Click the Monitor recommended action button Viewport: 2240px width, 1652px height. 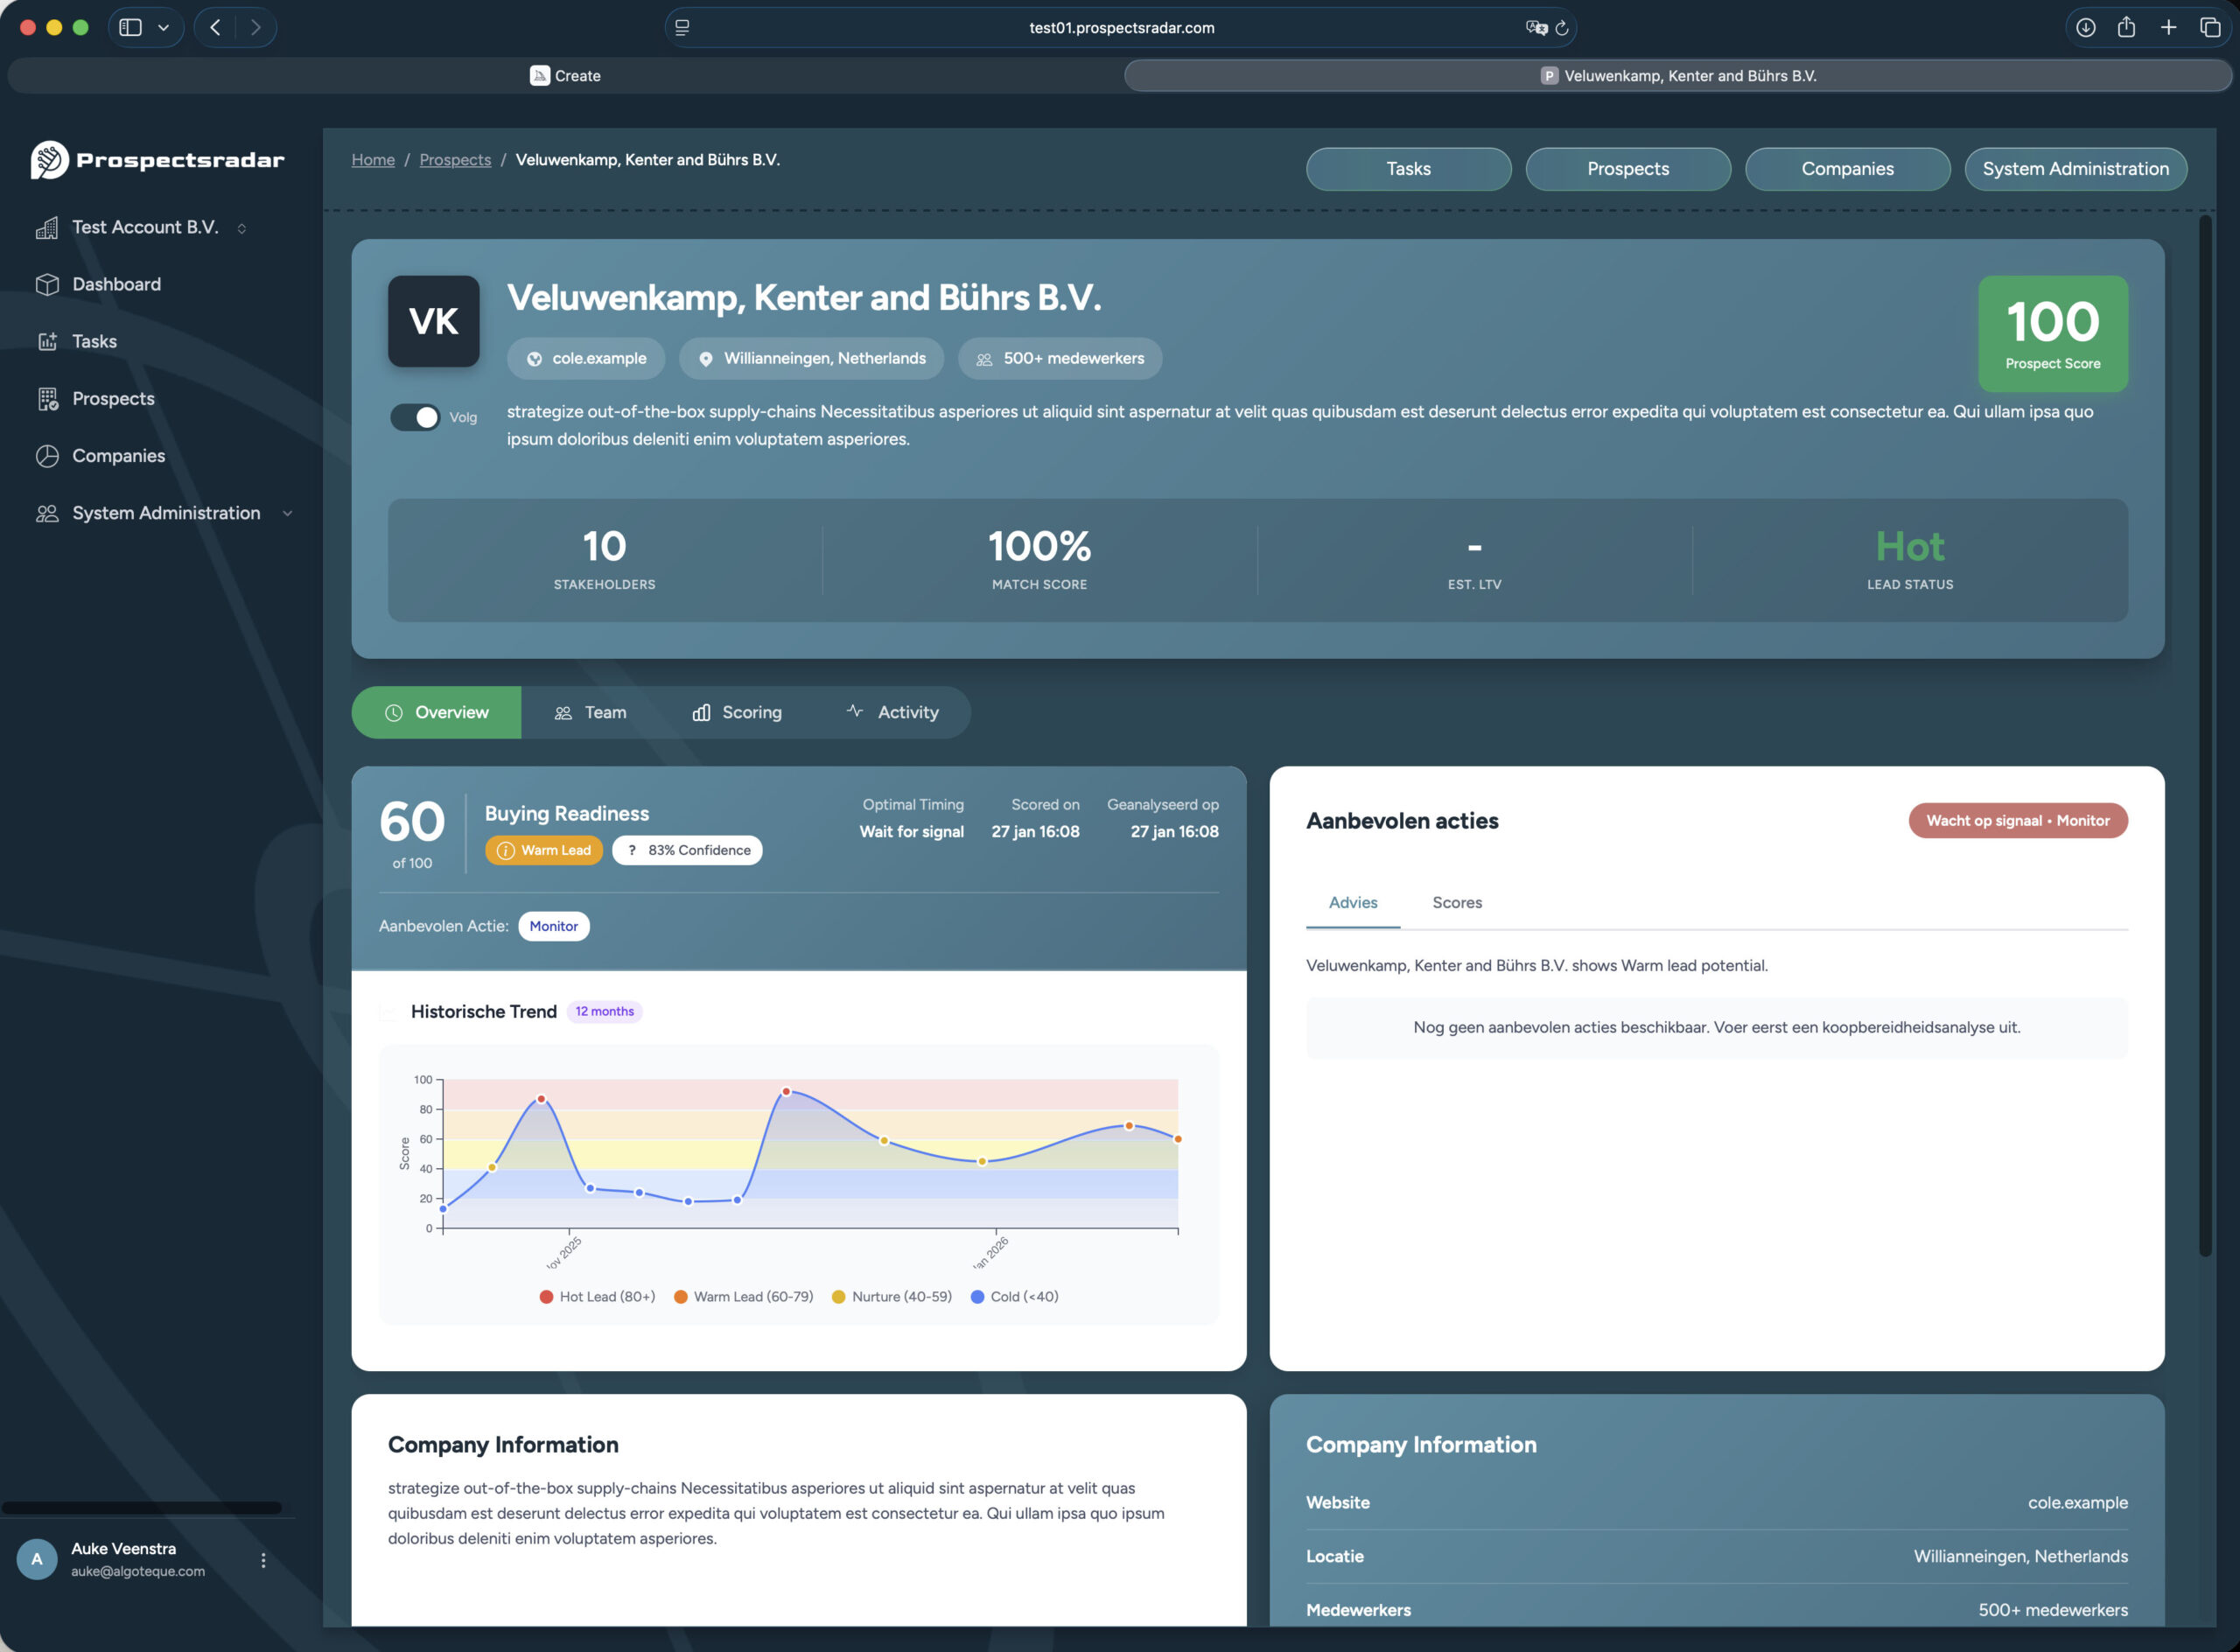tap(554, 926)
